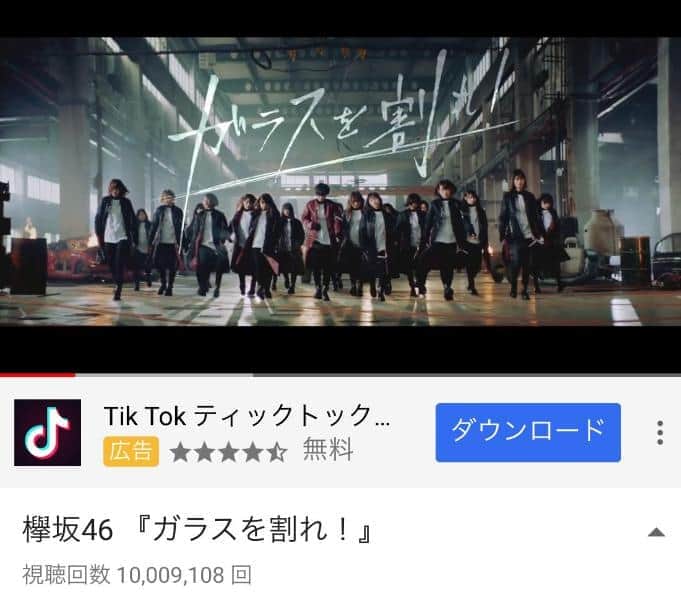Seek within the red played progress segment

[37, 375]
